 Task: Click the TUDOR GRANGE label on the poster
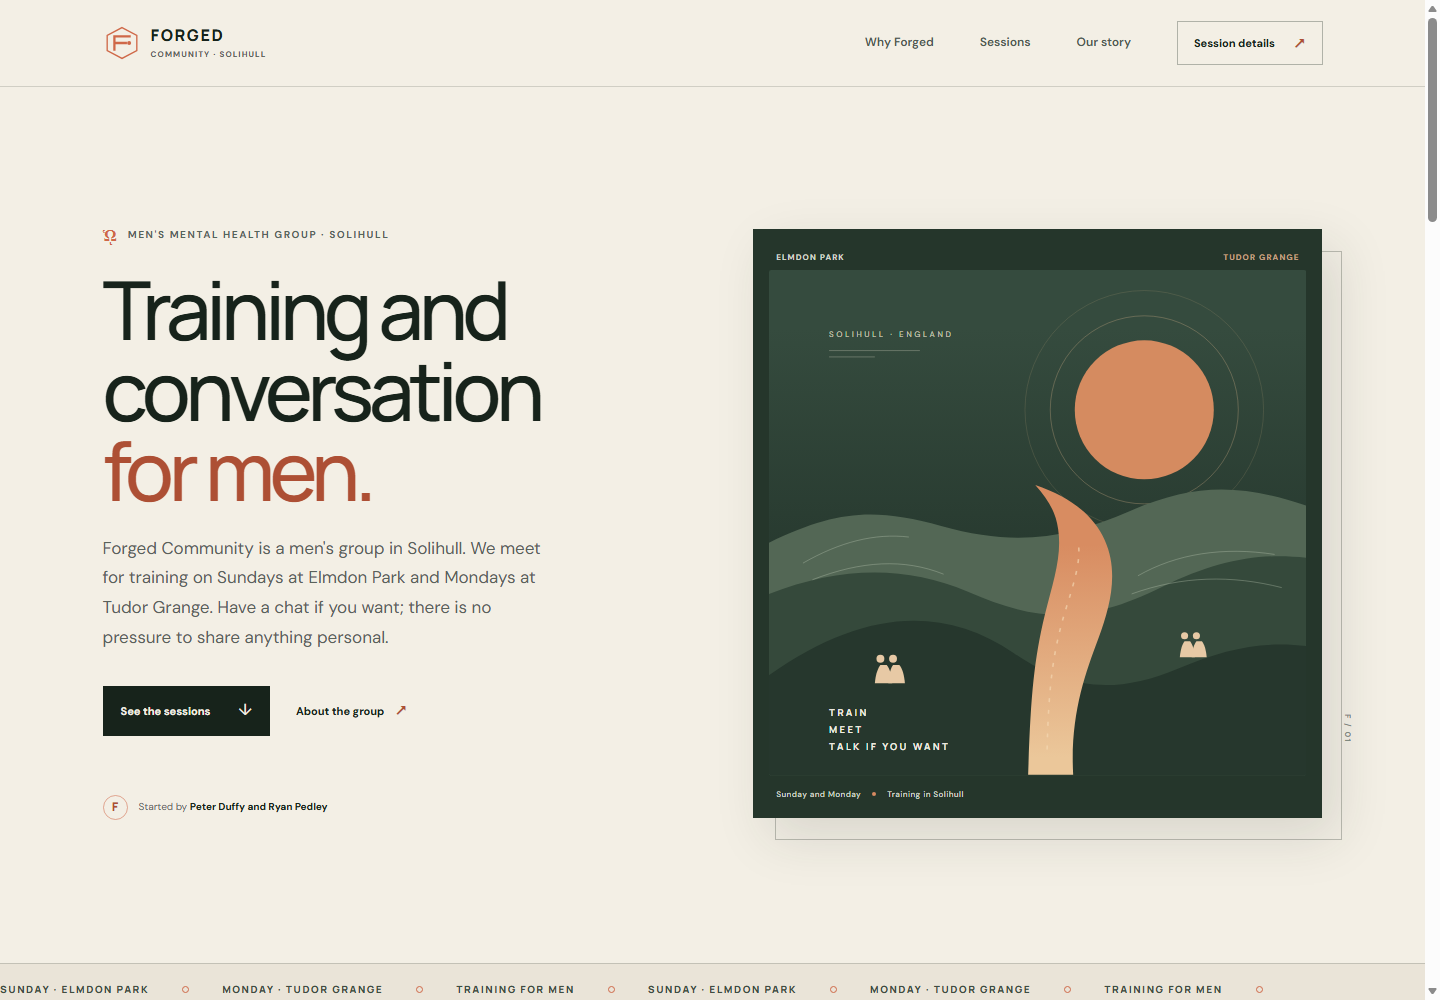(x=1261, y=257)
